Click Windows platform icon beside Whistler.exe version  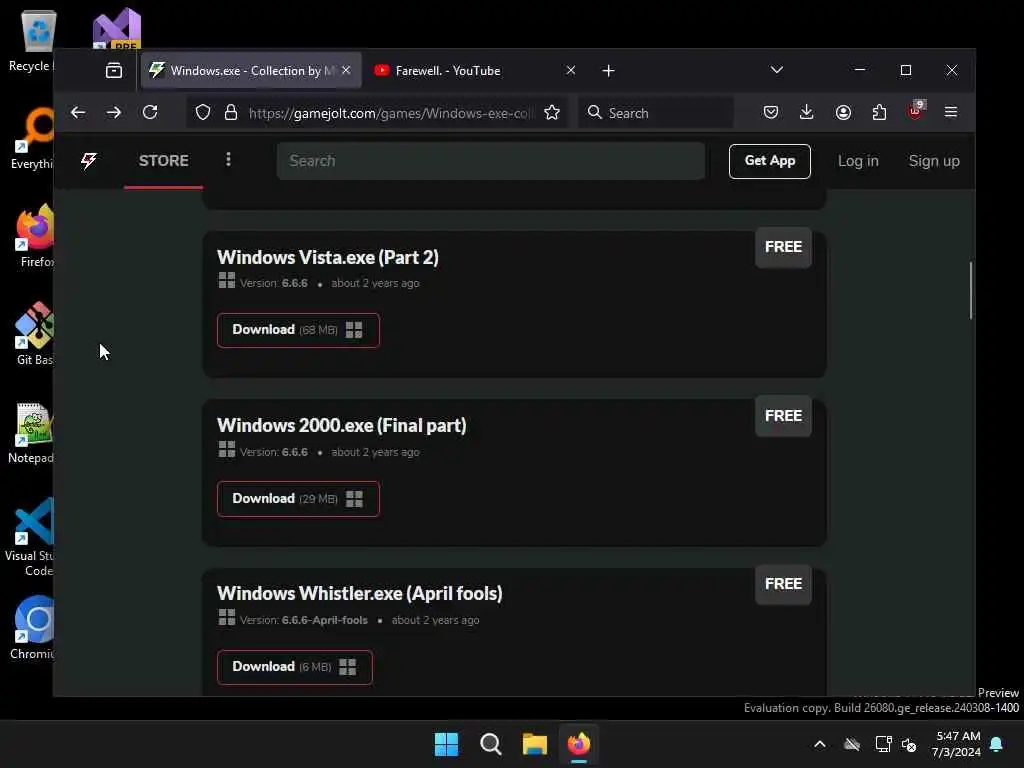click(x=227, y=617)
